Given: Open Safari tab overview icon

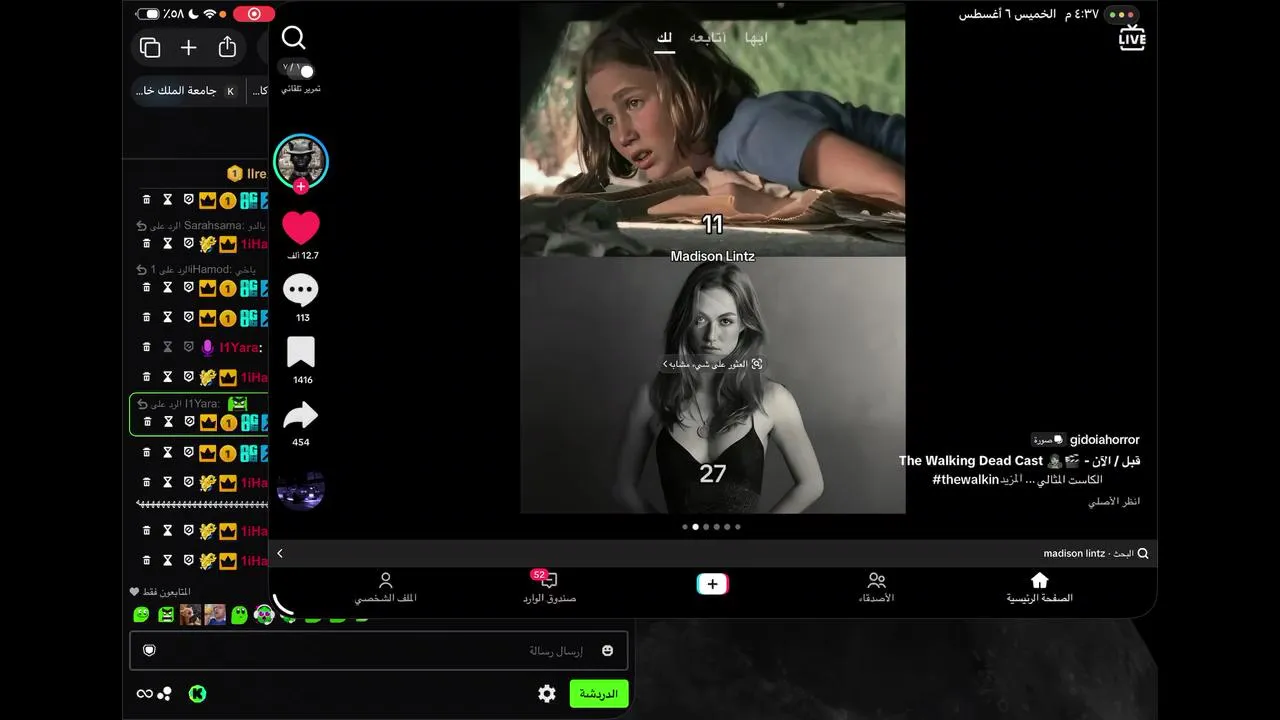Looking at the screenshot, I should pyautogui.click(x=150, y=47).
